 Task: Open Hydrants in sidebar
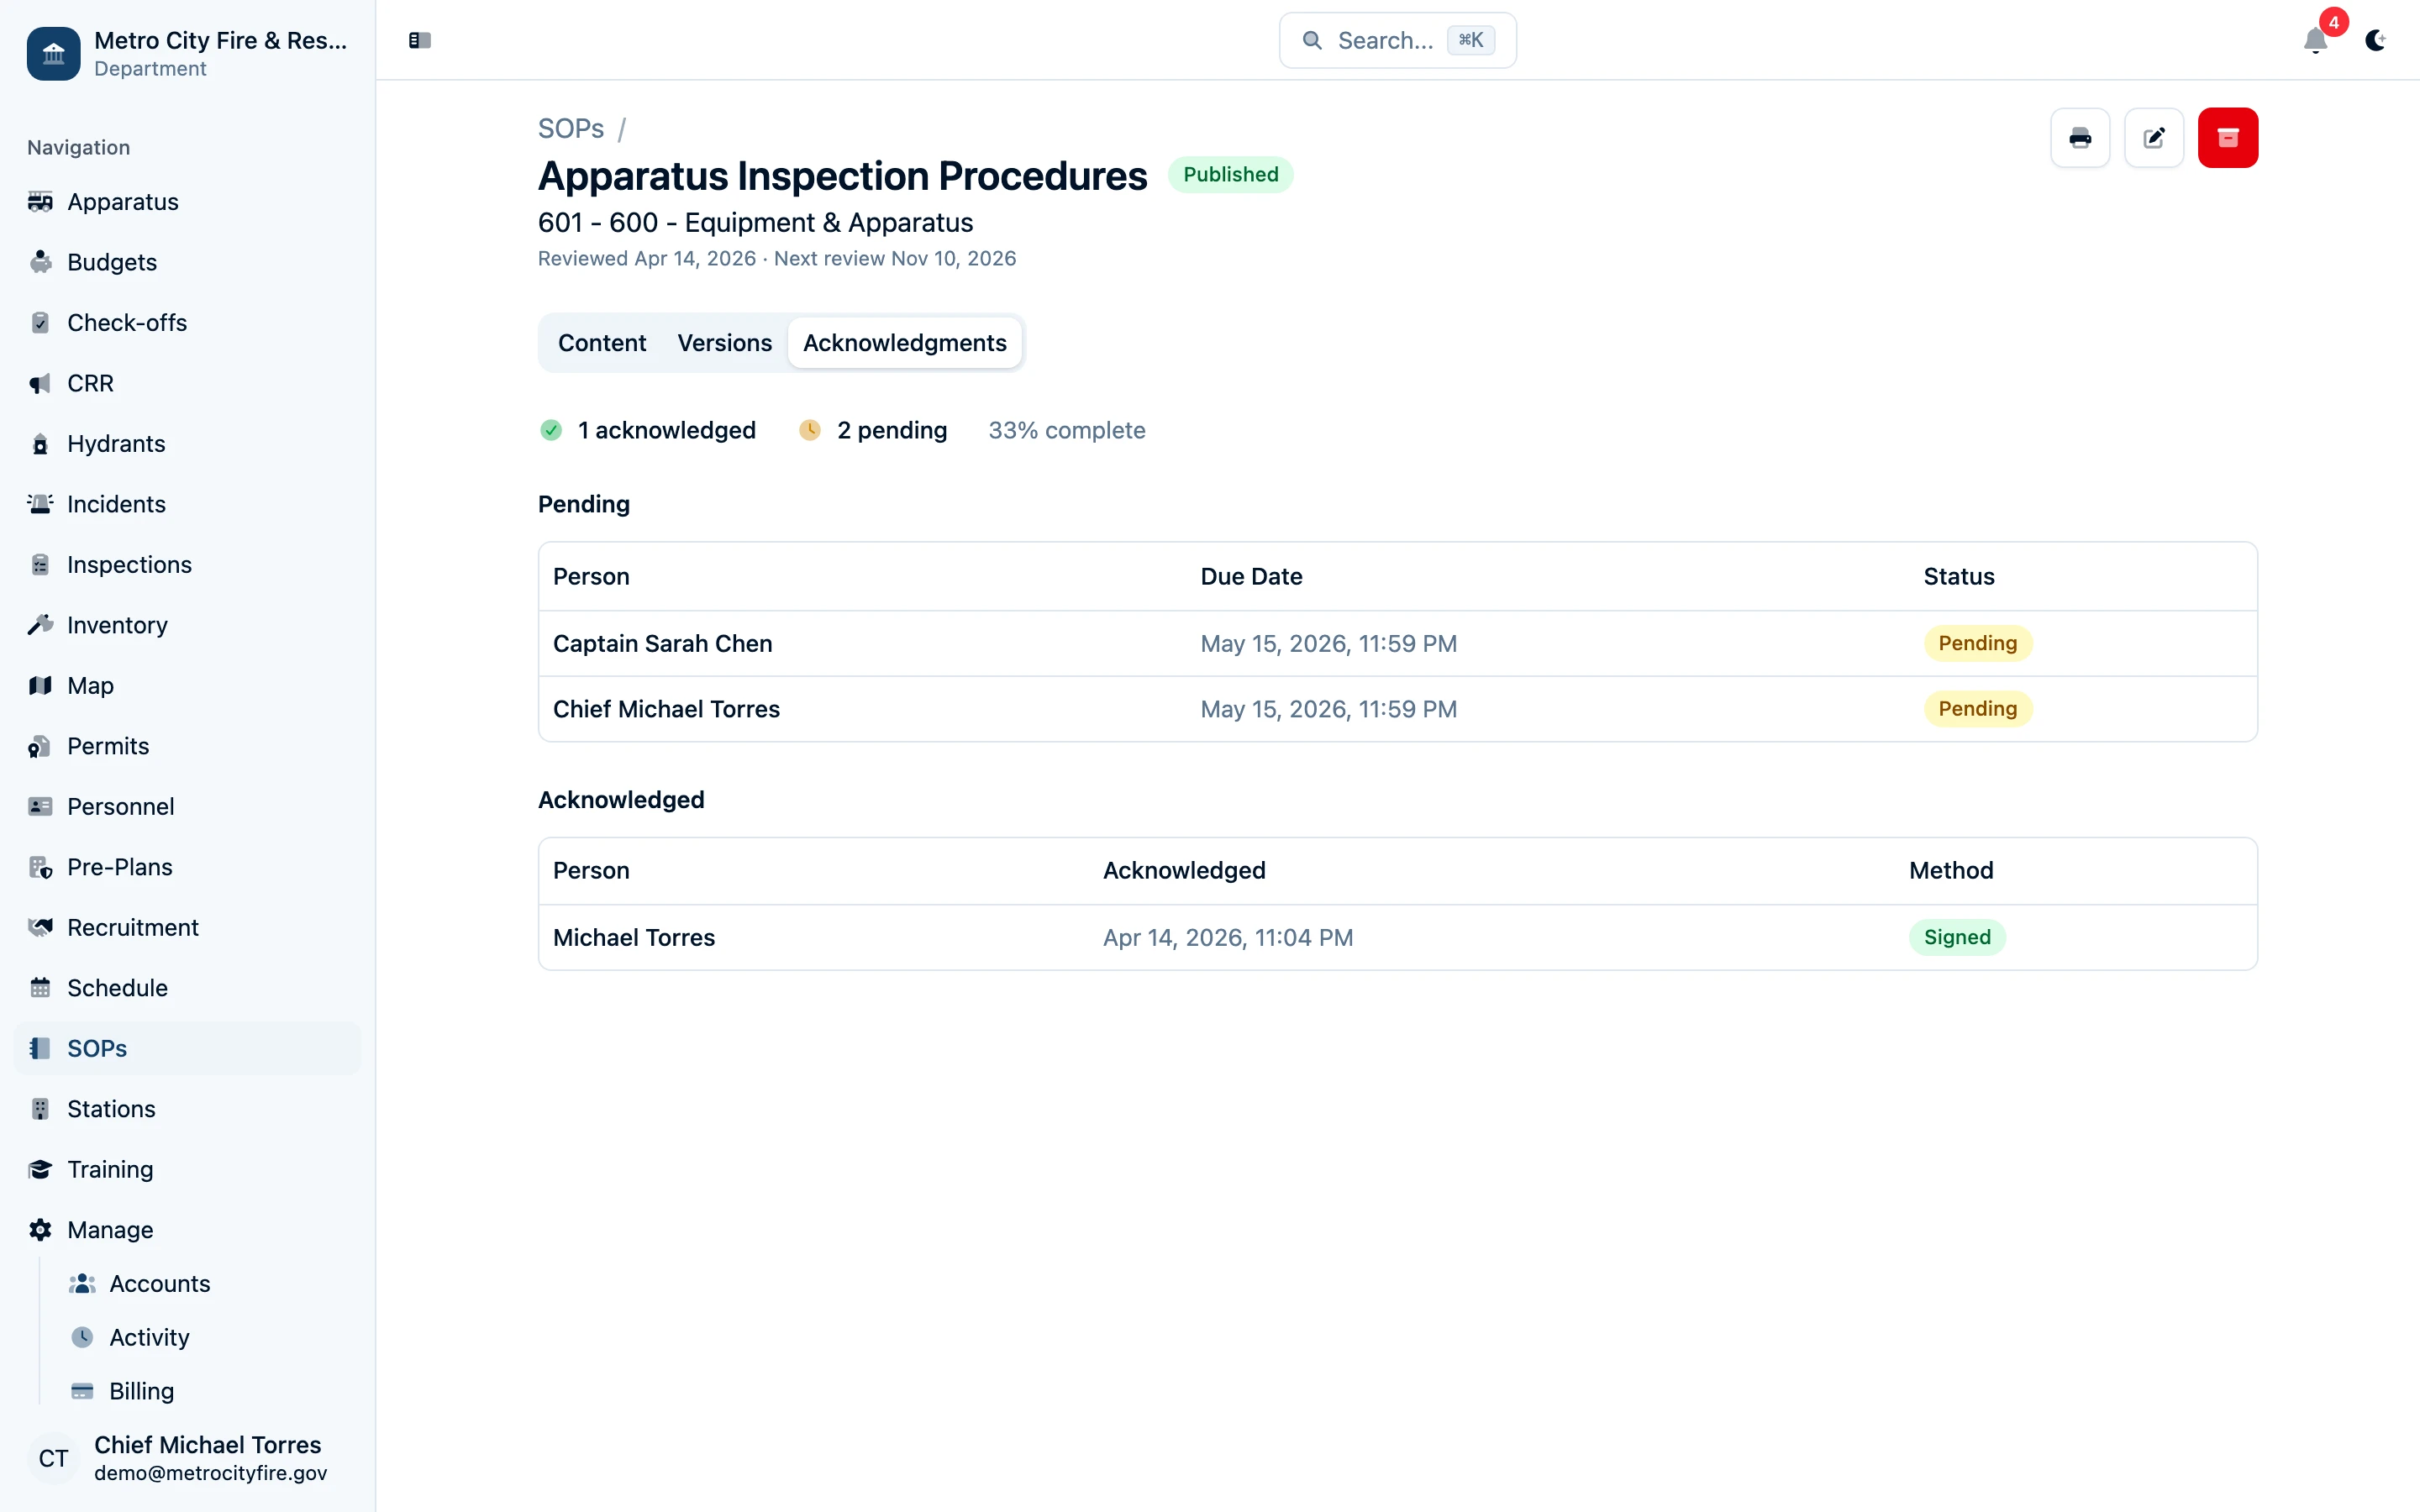(116, 443)
